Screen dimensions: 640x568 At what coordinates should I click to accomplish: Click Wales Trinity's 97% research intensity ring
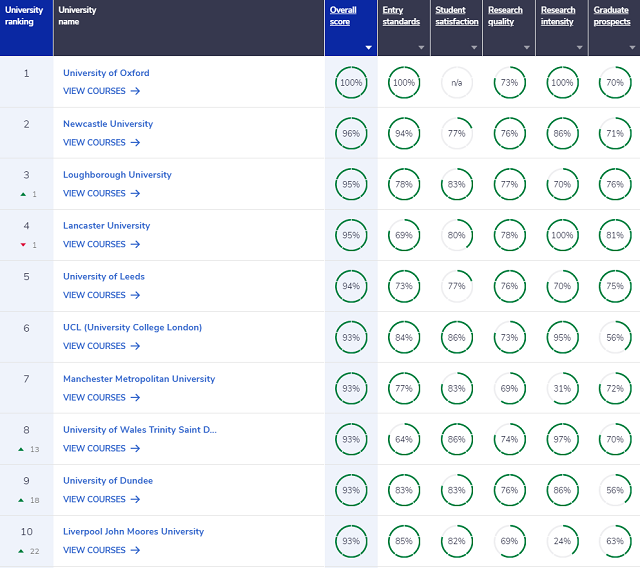[x=562, y=439]
